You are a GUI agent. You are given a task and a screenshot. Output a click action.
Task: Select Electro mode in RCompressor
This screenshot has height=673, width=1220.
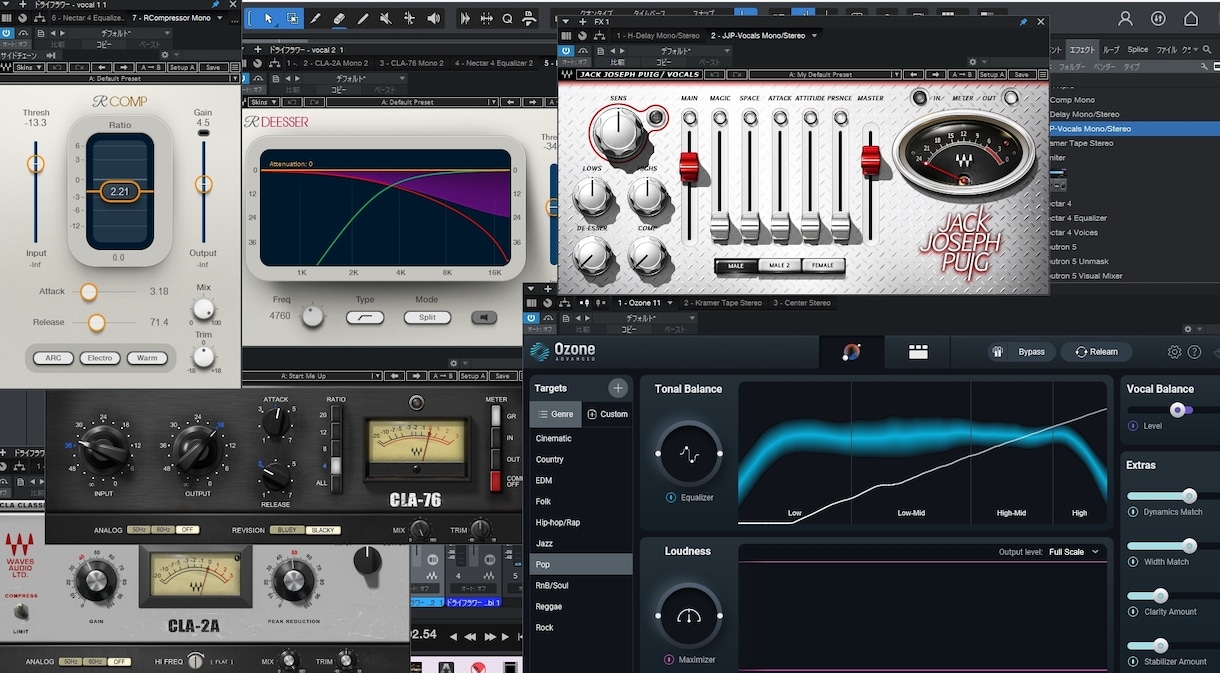pos(99,358)
